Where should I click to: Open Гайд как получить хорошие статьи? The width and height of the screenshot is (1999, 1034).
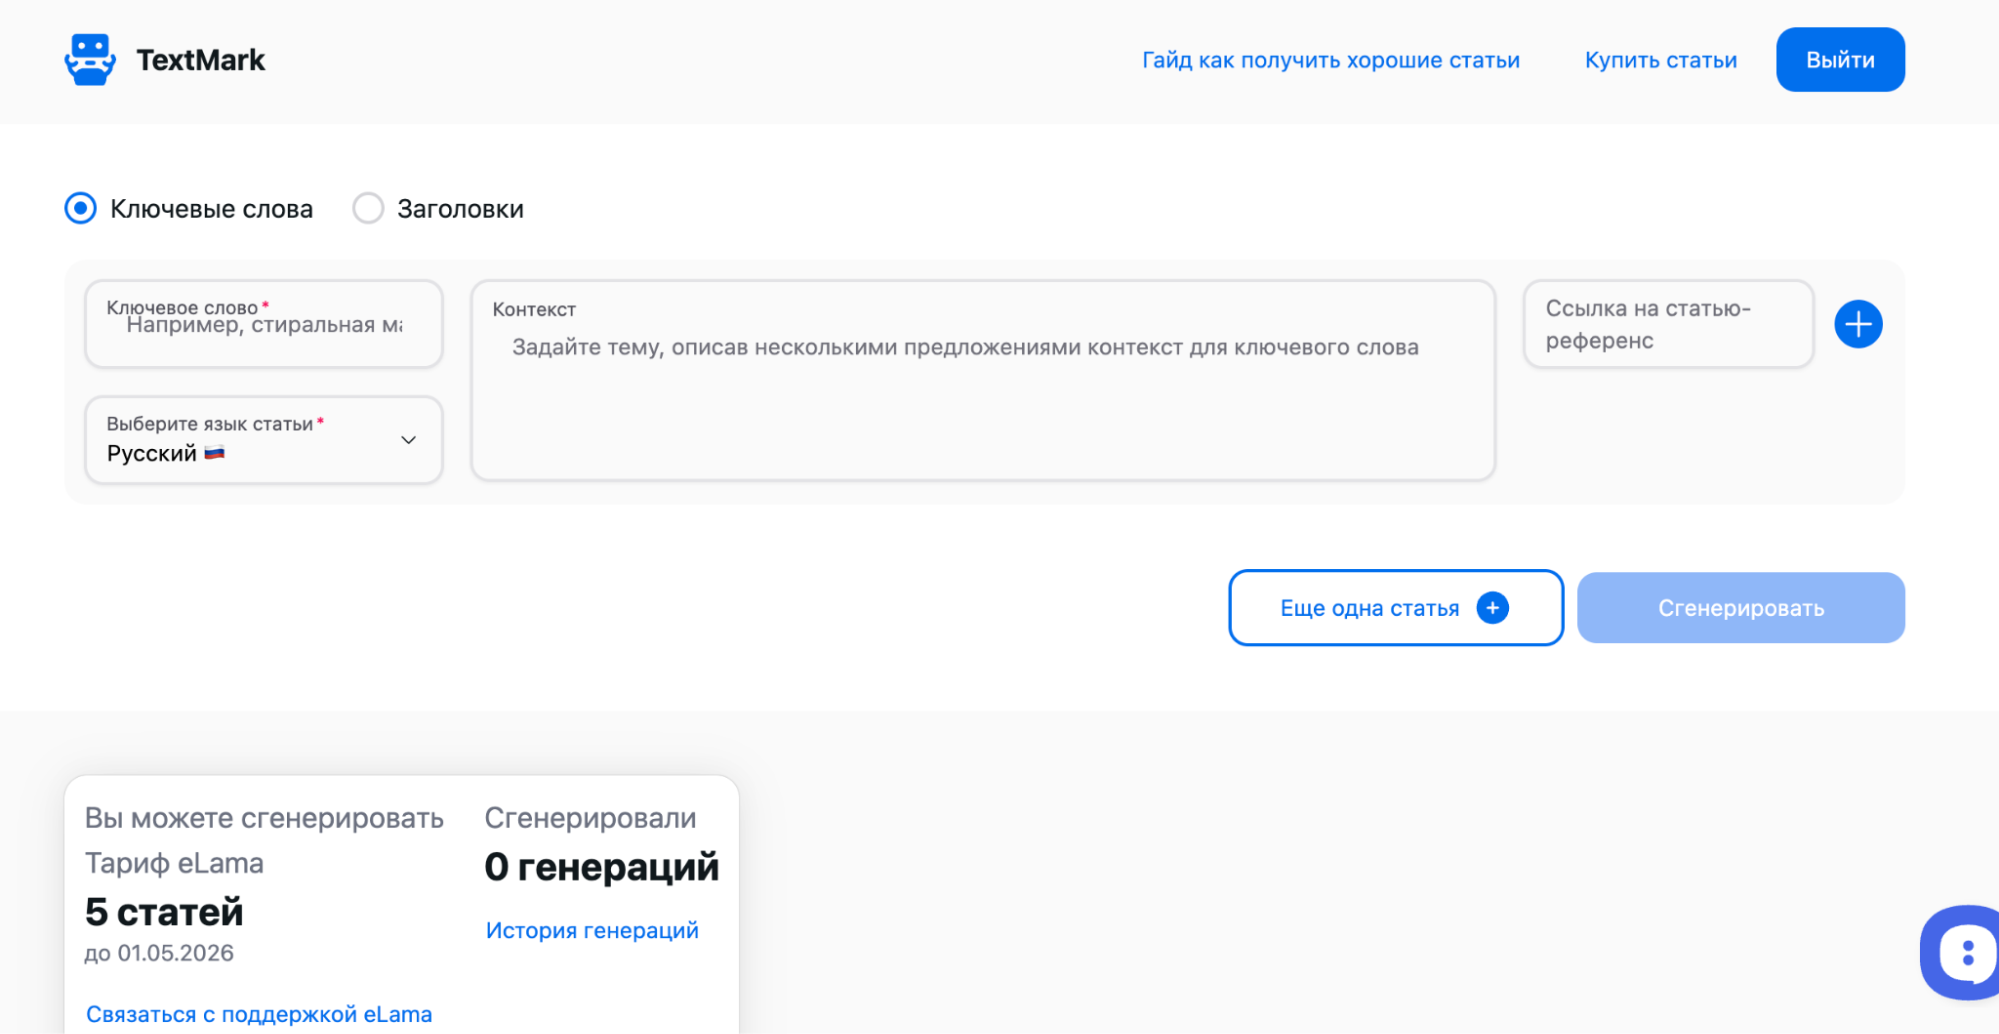pos(1330,60)
